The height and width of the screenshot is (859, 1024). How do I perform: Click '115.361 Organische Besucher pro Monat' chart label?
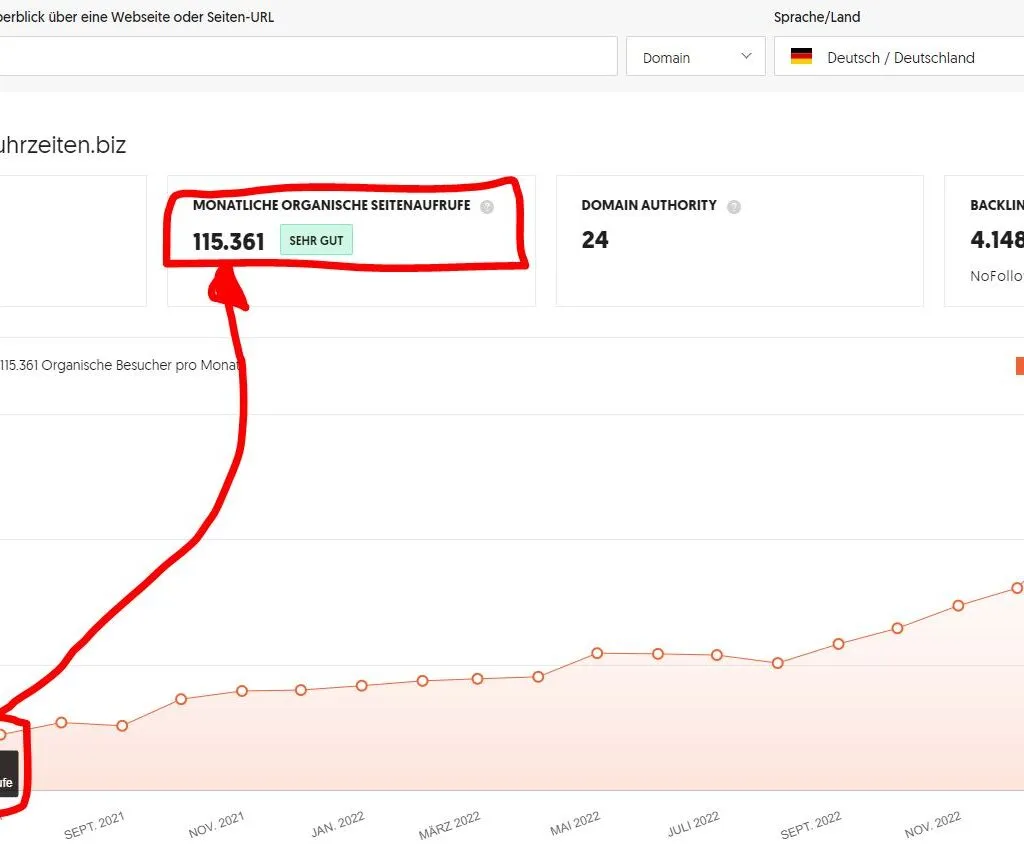point(120,365)
